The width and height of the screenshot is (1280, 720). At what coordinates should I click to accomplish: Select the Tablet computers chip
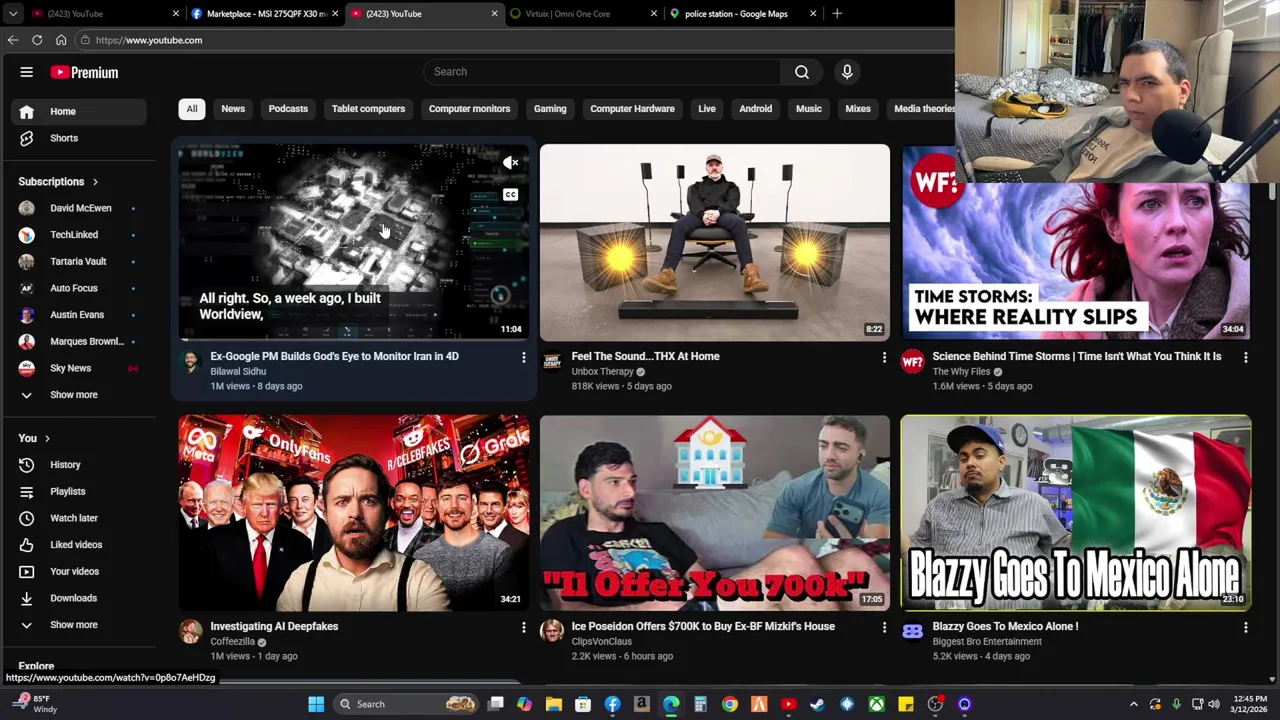[x=368, y=108]
